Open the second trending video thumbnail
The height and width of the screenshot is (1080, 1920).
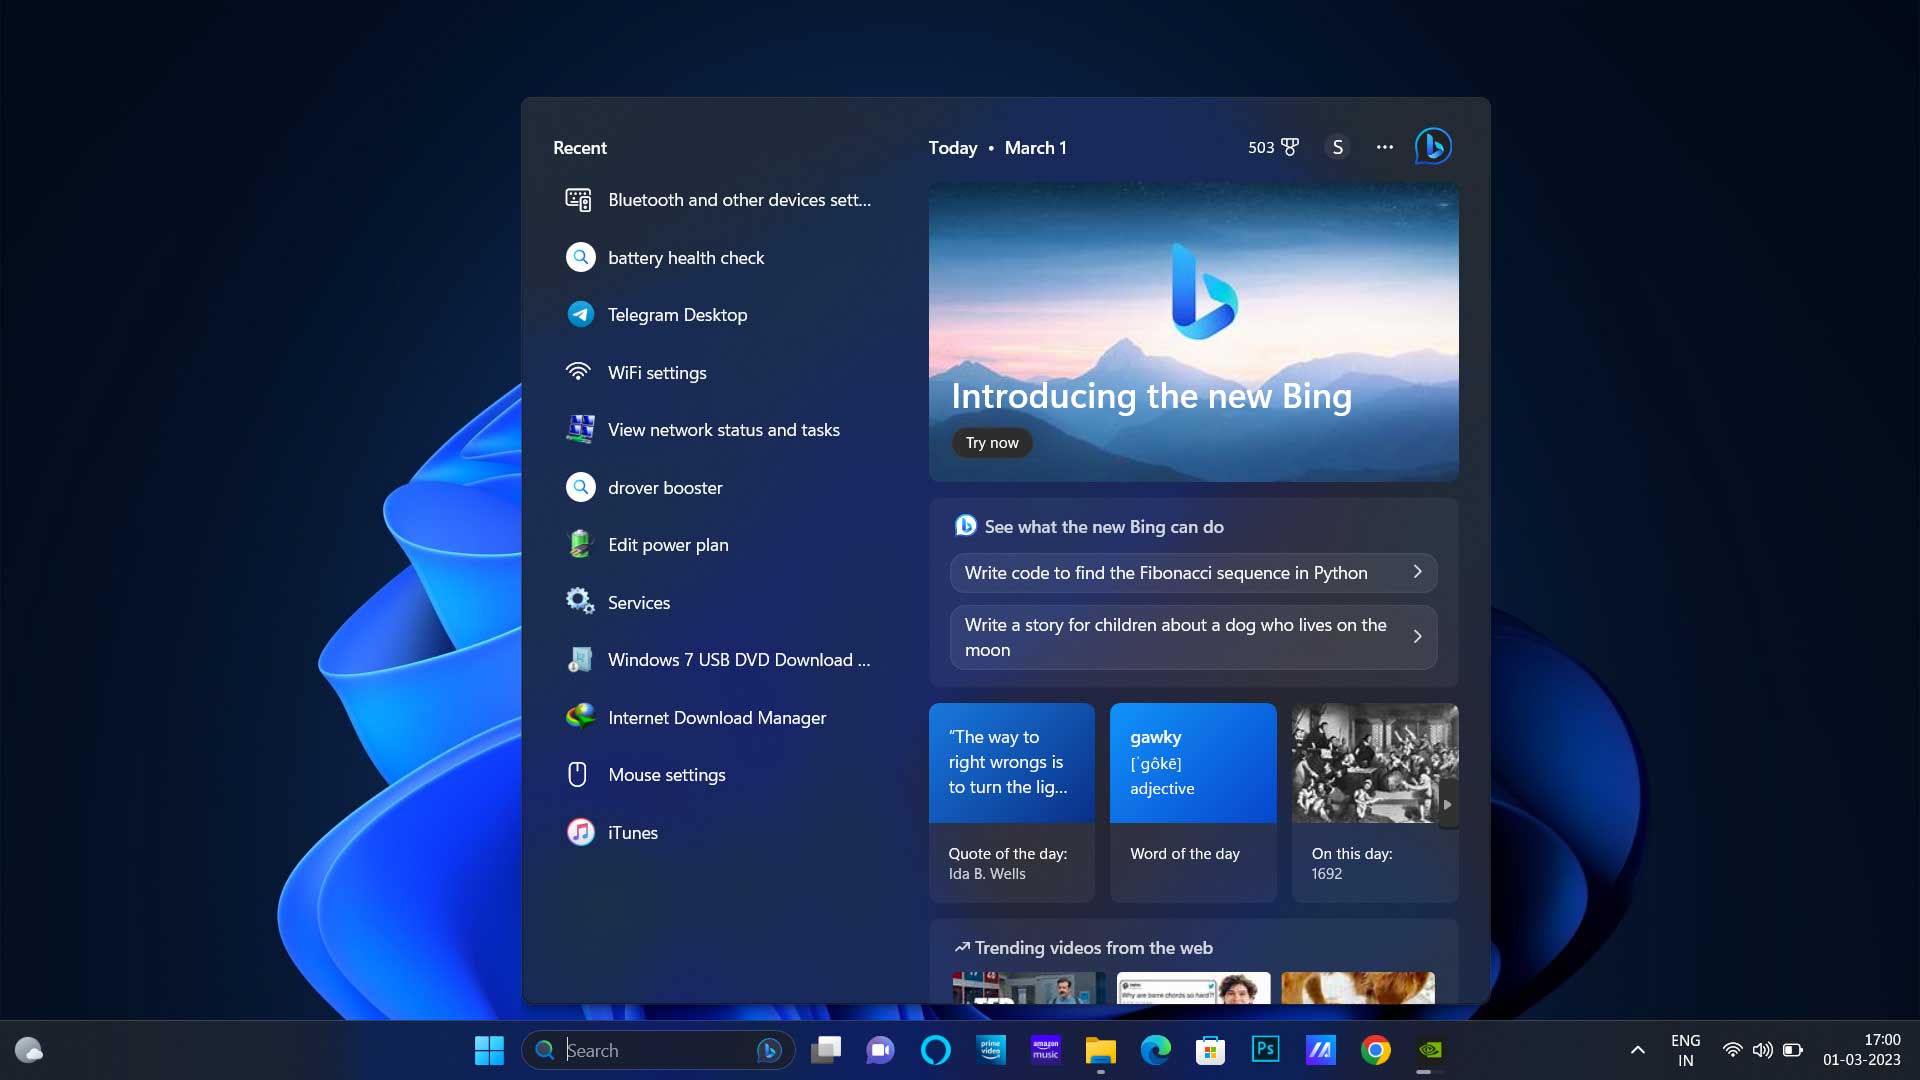(x=1194, y=988)
